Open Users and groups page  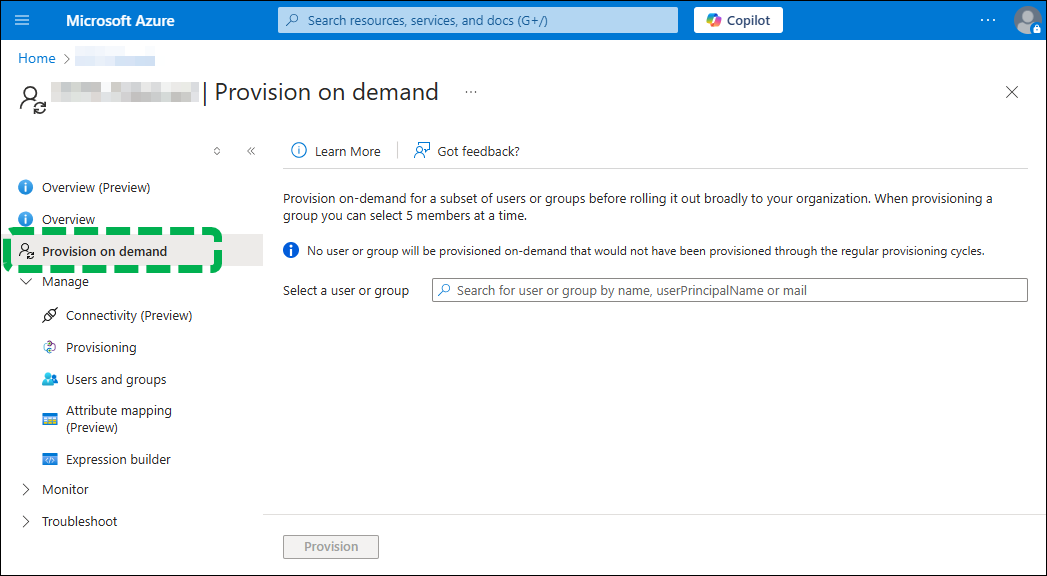click(116, 379)
